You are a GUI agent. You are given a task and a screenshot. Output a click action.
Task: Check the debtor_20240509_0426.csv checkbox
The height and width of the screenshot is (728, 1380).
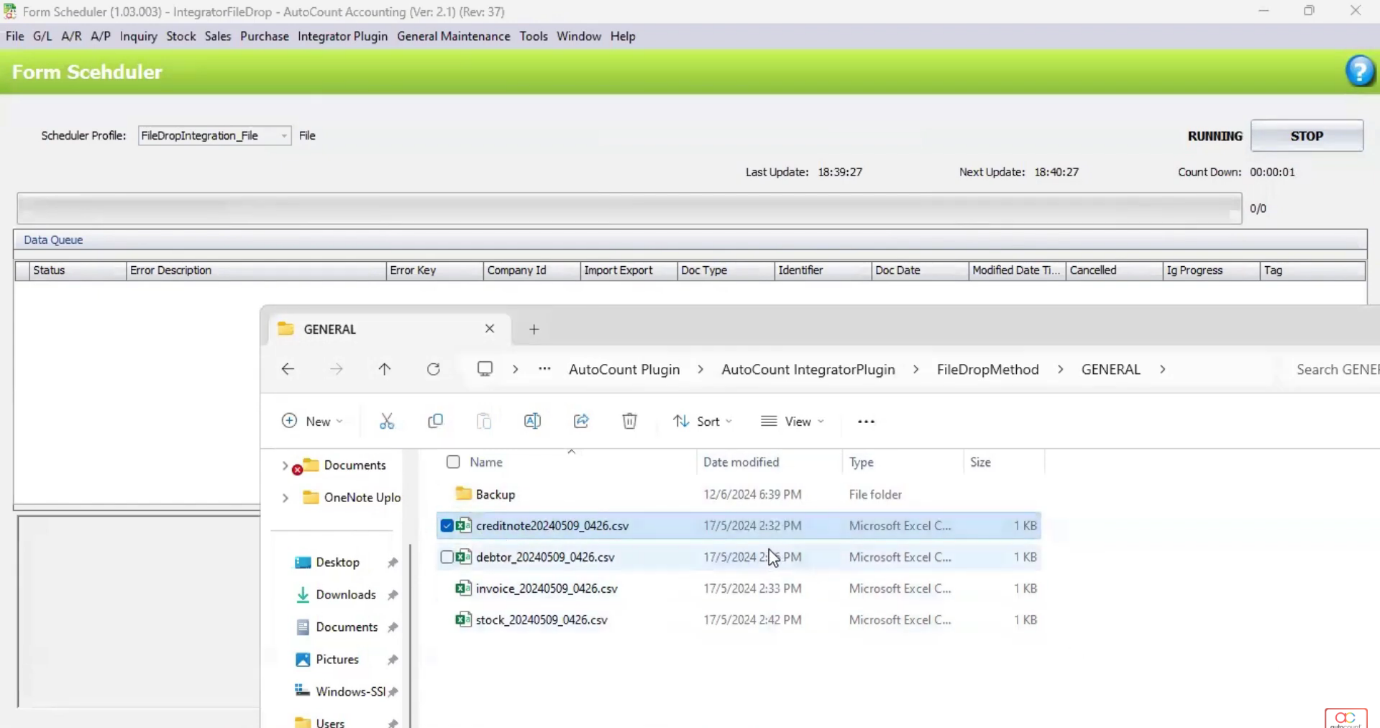tap(446, 557)
